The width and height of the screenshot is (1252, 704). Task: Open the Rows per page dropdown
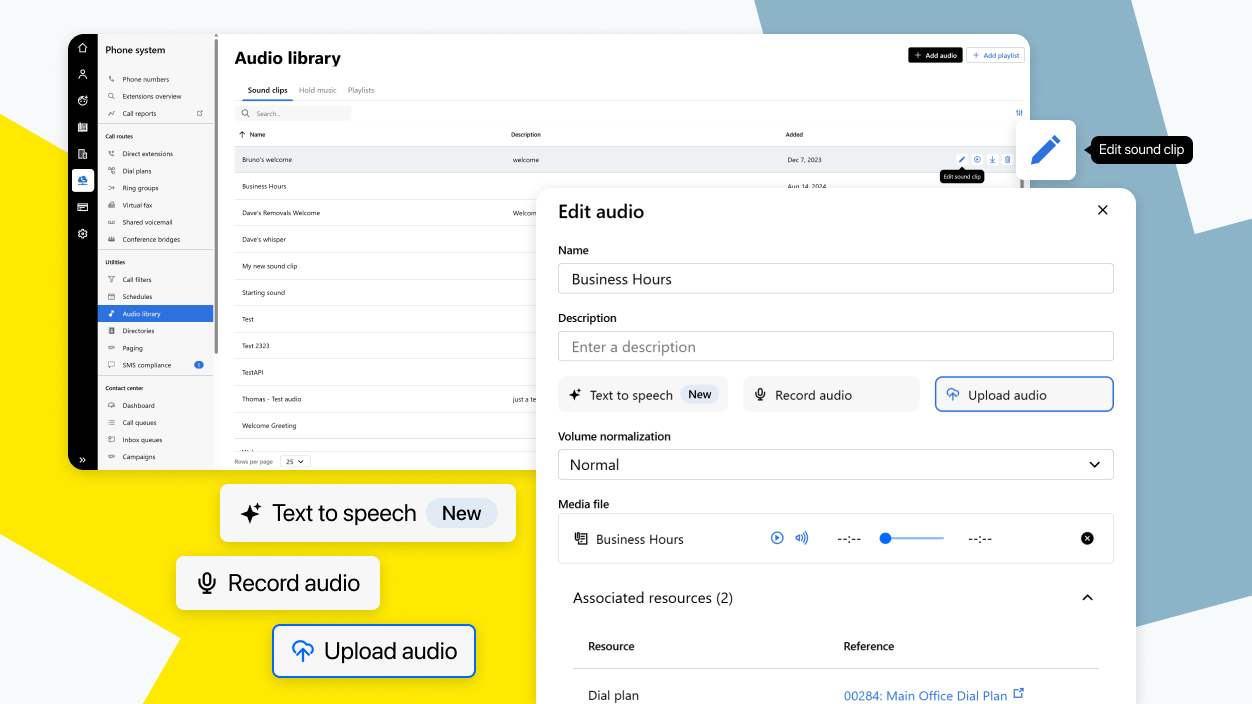coord(296,462)
